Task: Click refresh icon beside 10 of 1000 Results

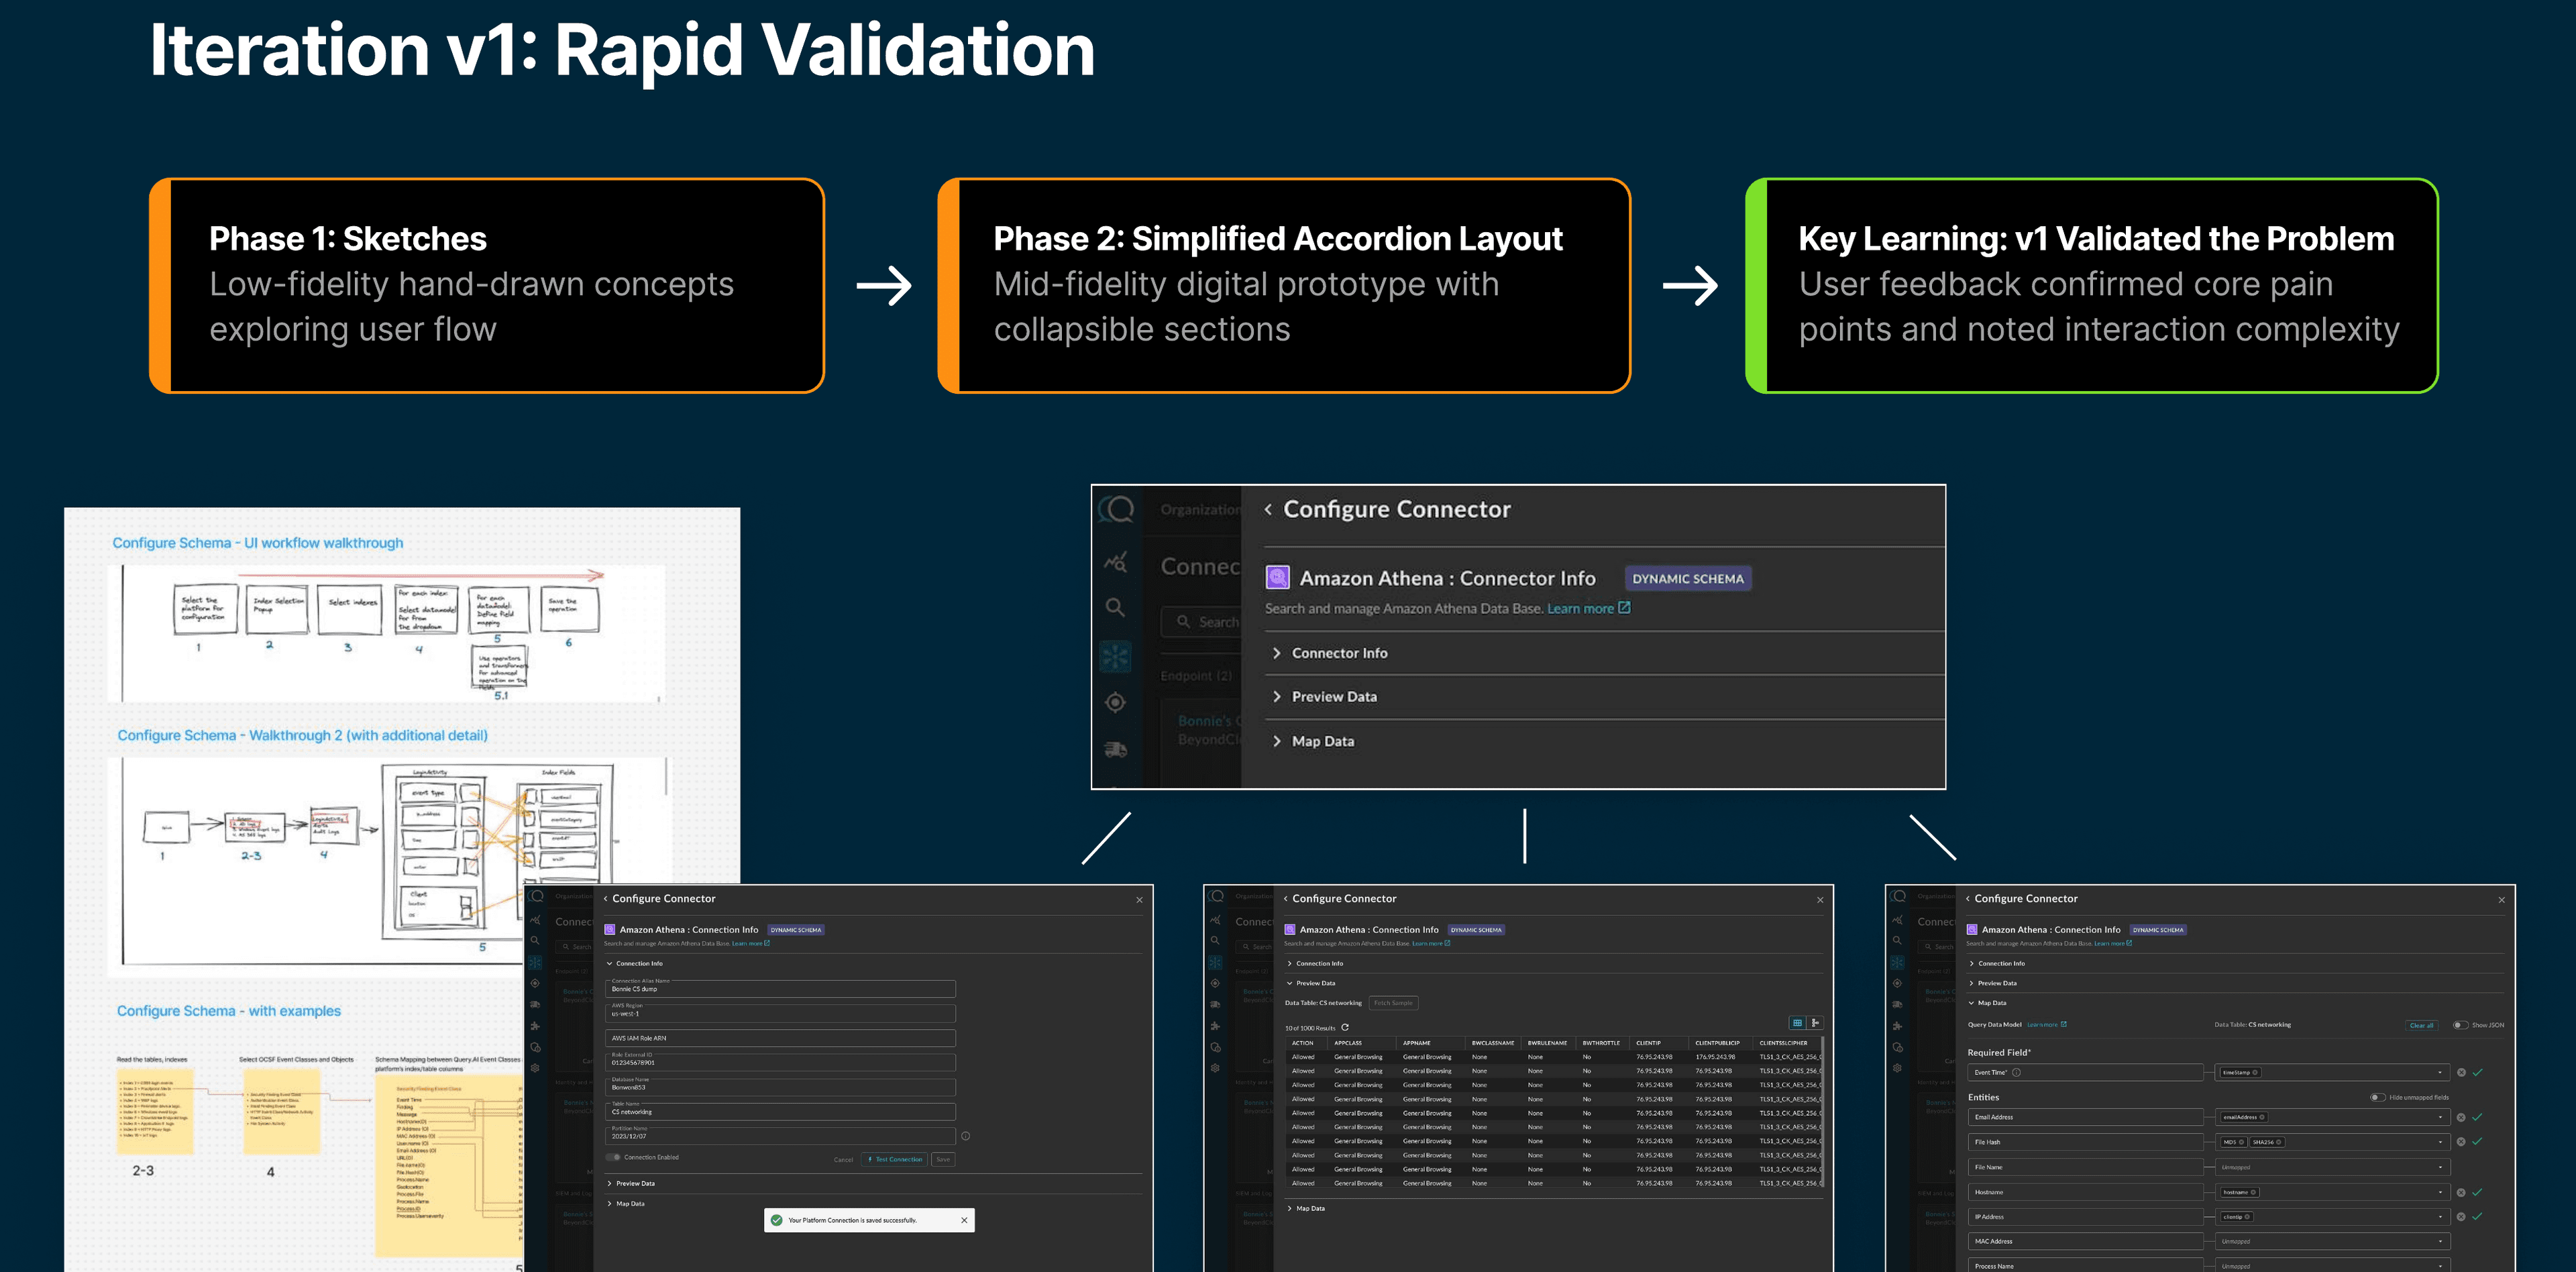Action: 1345,1027
